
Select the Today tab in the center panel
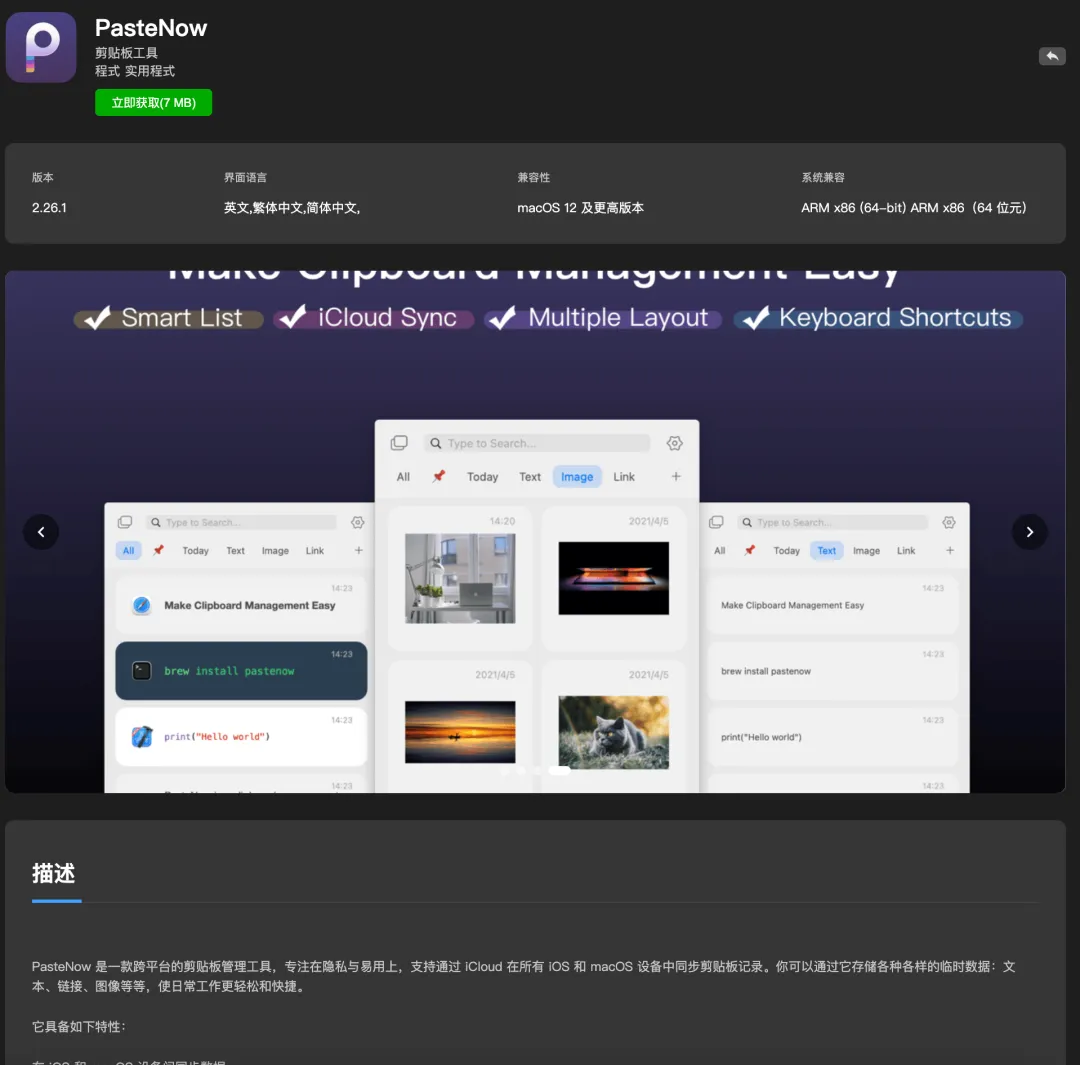(x=482, y=477)
